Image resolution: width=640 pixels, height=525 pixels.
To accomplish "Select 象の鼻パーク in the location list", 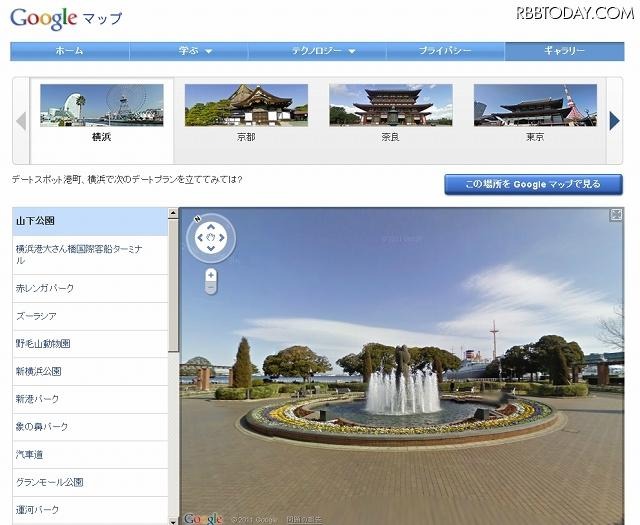I will point(90,427).
